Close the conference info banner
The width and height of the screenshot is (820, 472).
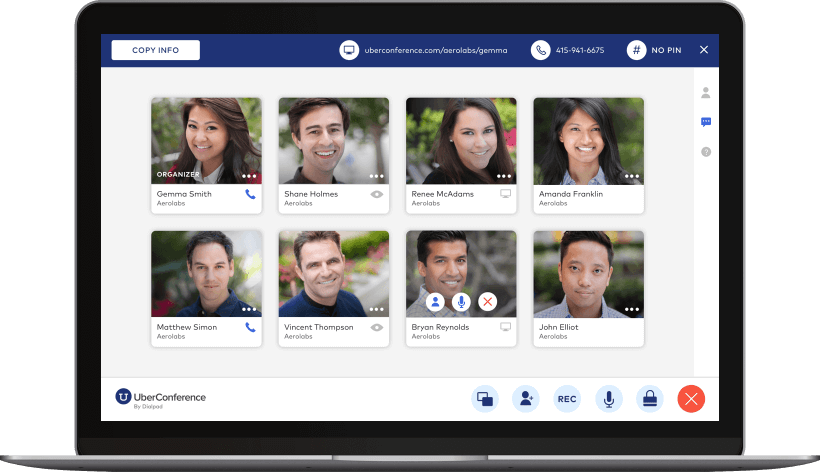tap(704, 50)
